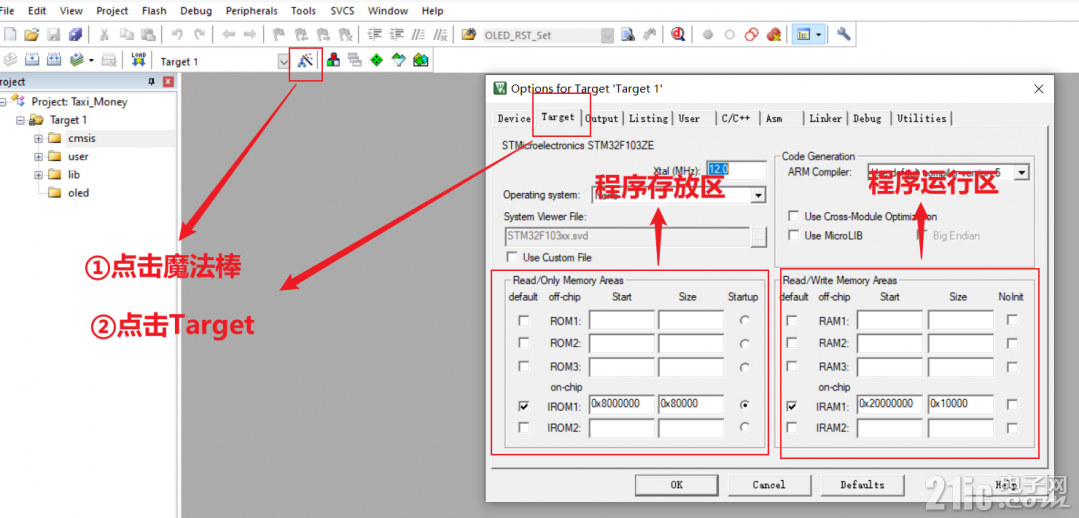Uncheck the IRAM1 default checkbox

pos(792,406)
